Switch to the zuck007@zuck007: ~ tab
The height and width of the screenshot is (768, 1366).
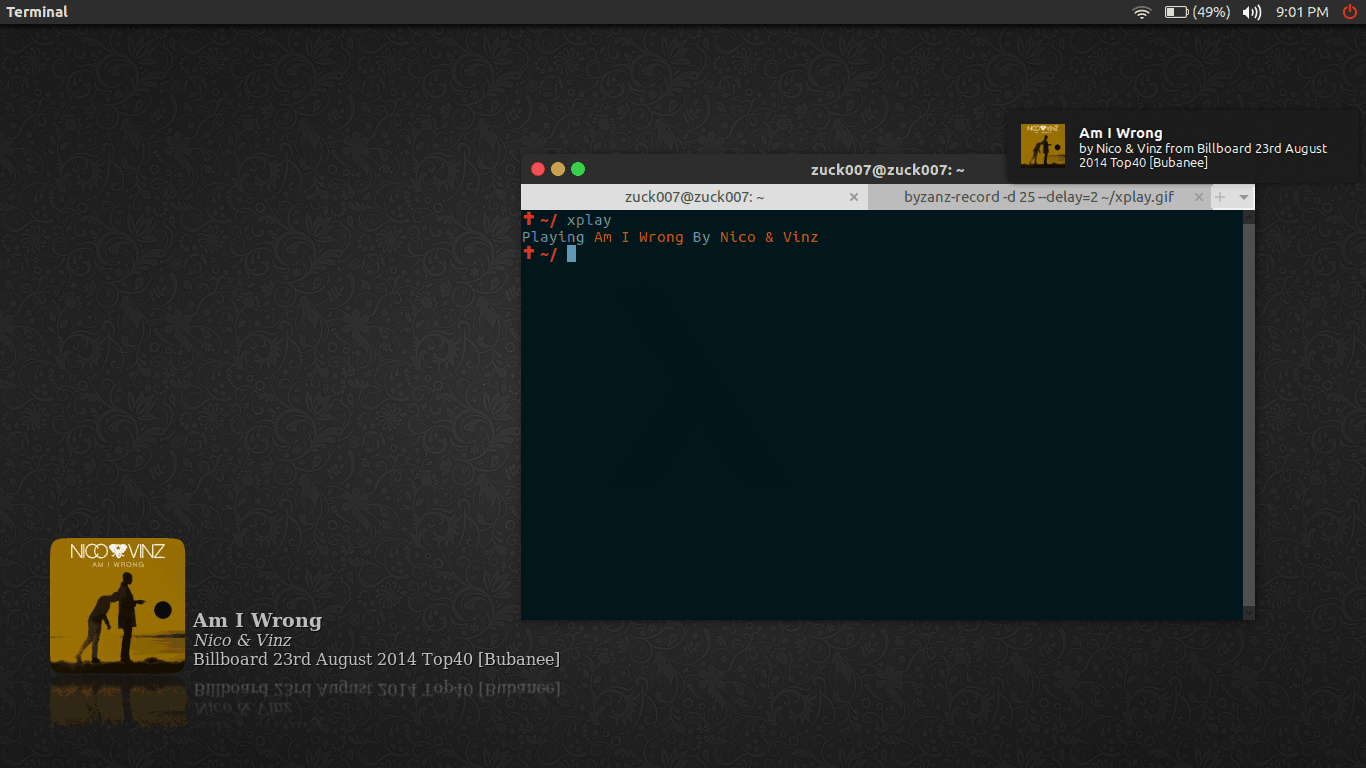coord(694,197)
